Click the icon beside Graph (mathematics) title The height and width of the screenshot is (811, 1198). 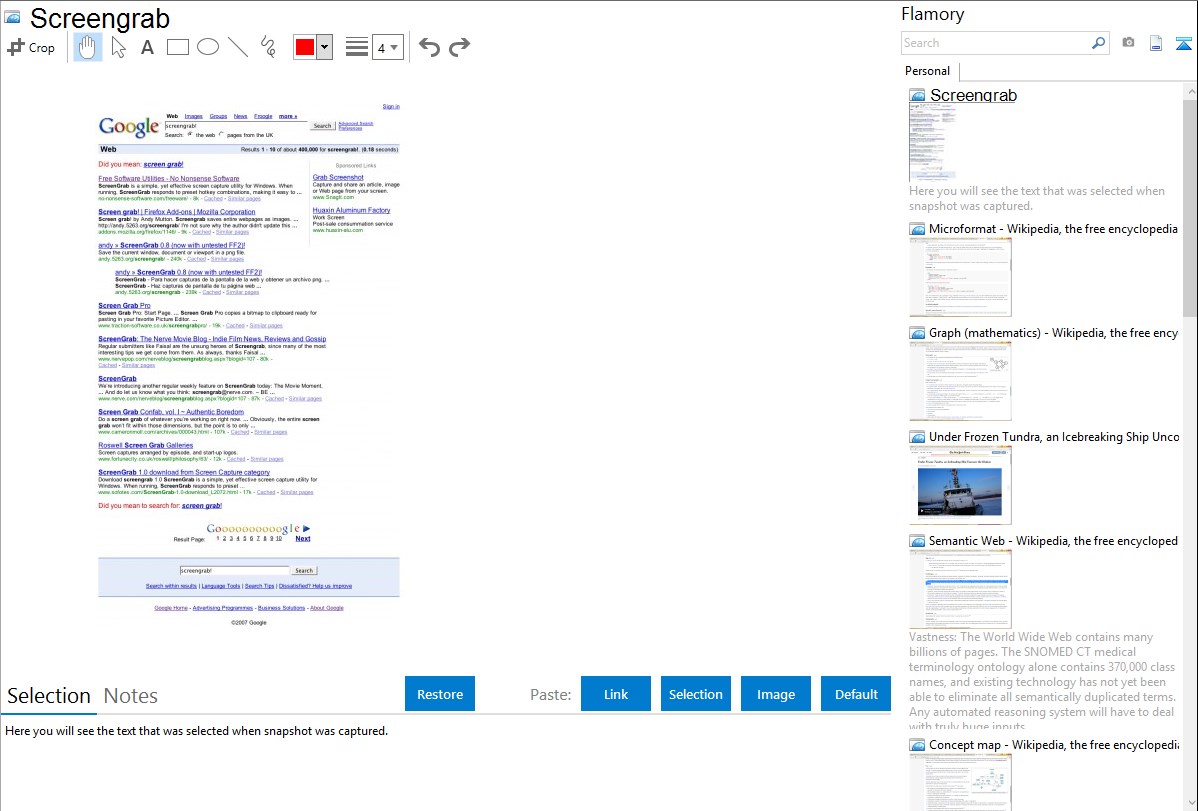[918, 333]
